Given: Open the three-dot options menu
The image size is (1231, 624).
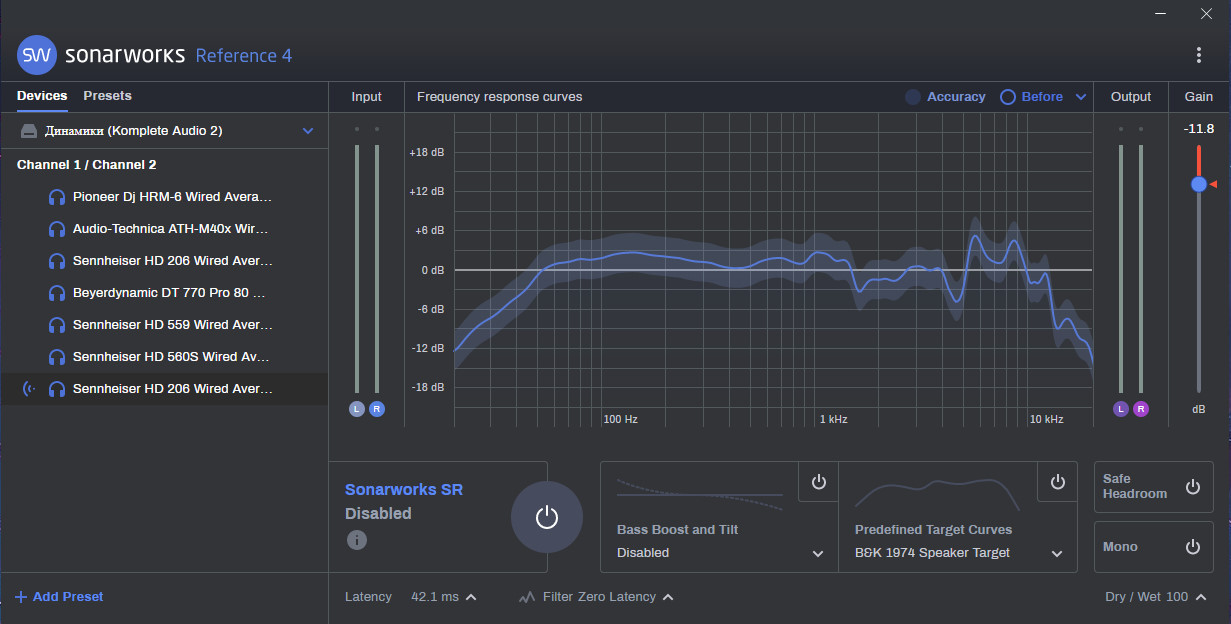Looking at the screenshot, I should tap(1199, 55).
